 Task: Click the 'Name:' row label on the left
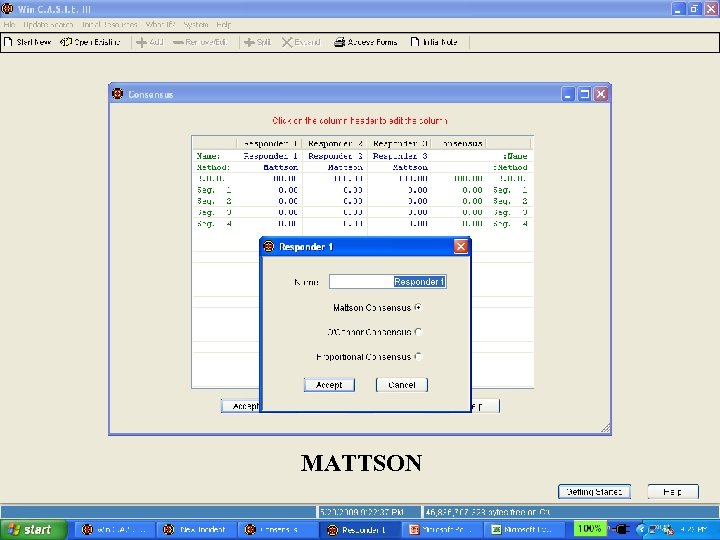click(x=208, y=156)
